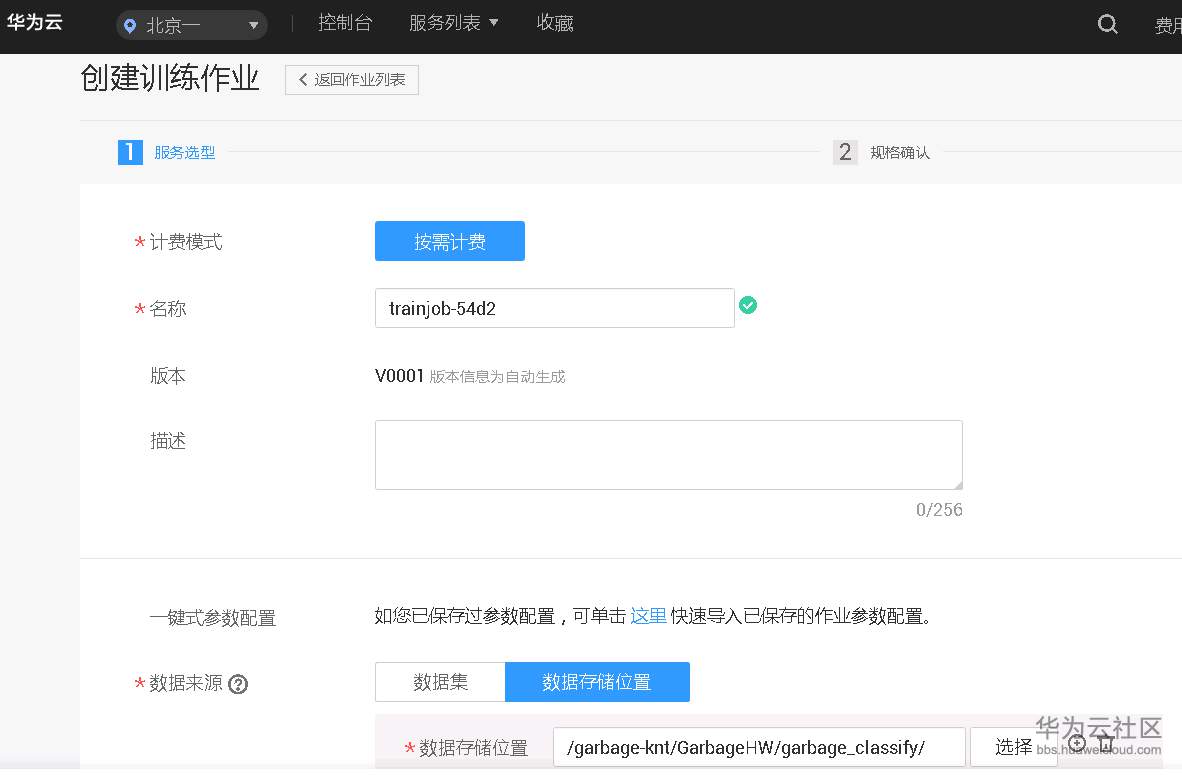Click the 一键式参数配置 label
The height and width of the screenshot is (775, 1182).
click(213, 617)
